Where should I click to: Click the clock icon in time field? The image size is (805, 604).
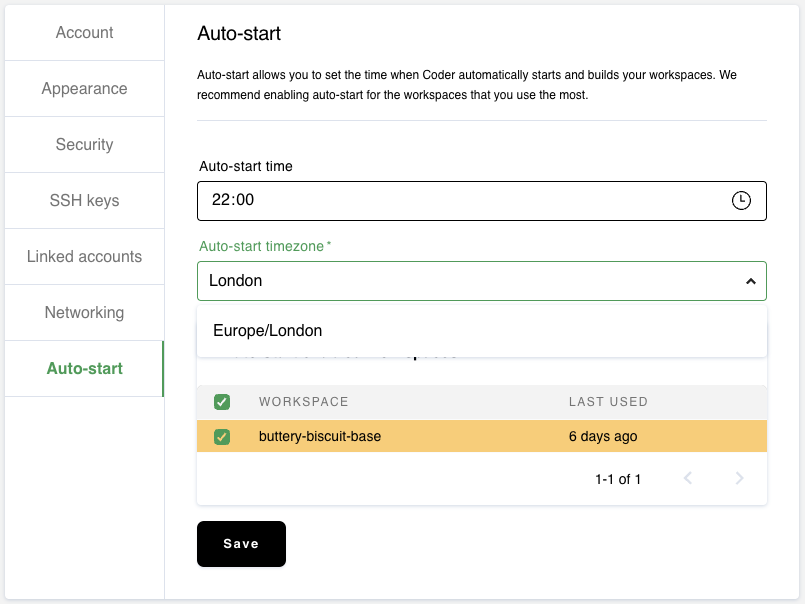click(x=741, y=200)
